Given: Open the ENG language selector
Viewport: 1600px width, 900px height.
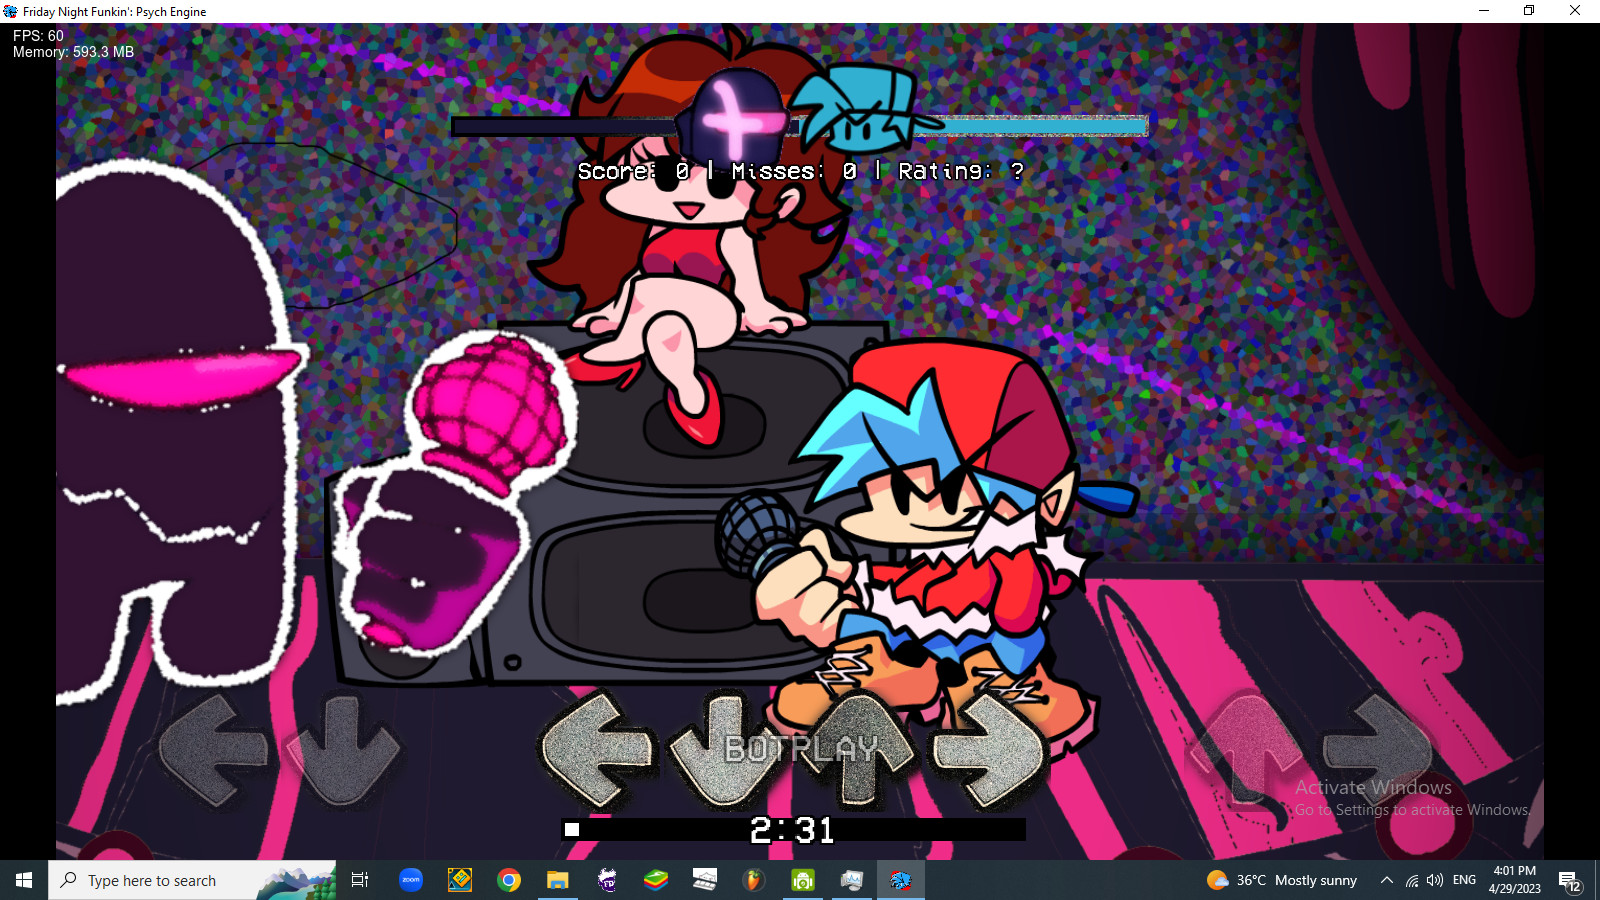Looking at the screenshot, I should 1464,880.
